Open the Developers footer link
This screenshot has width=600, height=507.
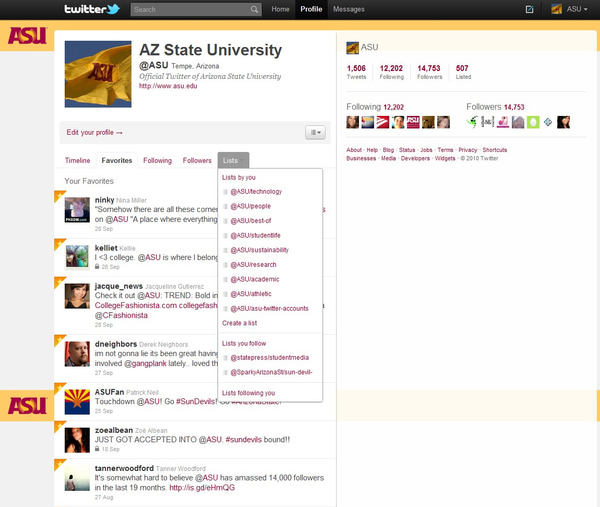[x=415, y=158]
